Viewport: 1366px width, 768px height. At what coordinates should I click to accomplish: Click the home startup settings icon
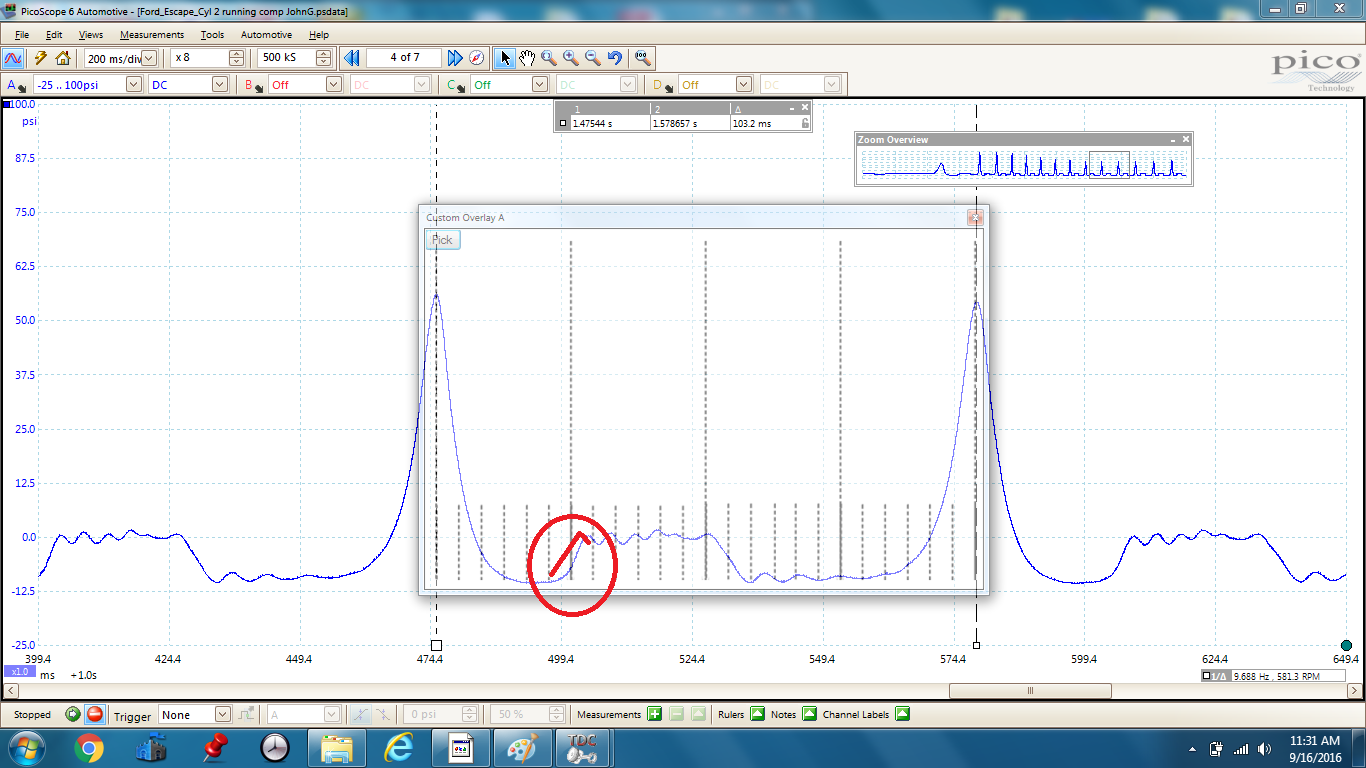(x=63, y=58)
